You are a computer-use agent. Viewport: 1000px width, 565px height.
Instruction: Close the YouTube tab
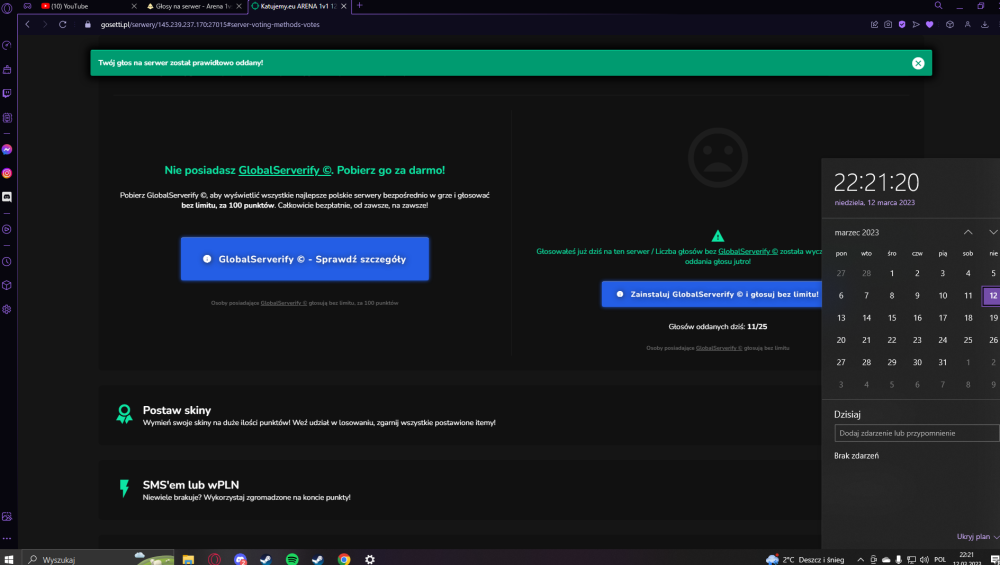134,6
